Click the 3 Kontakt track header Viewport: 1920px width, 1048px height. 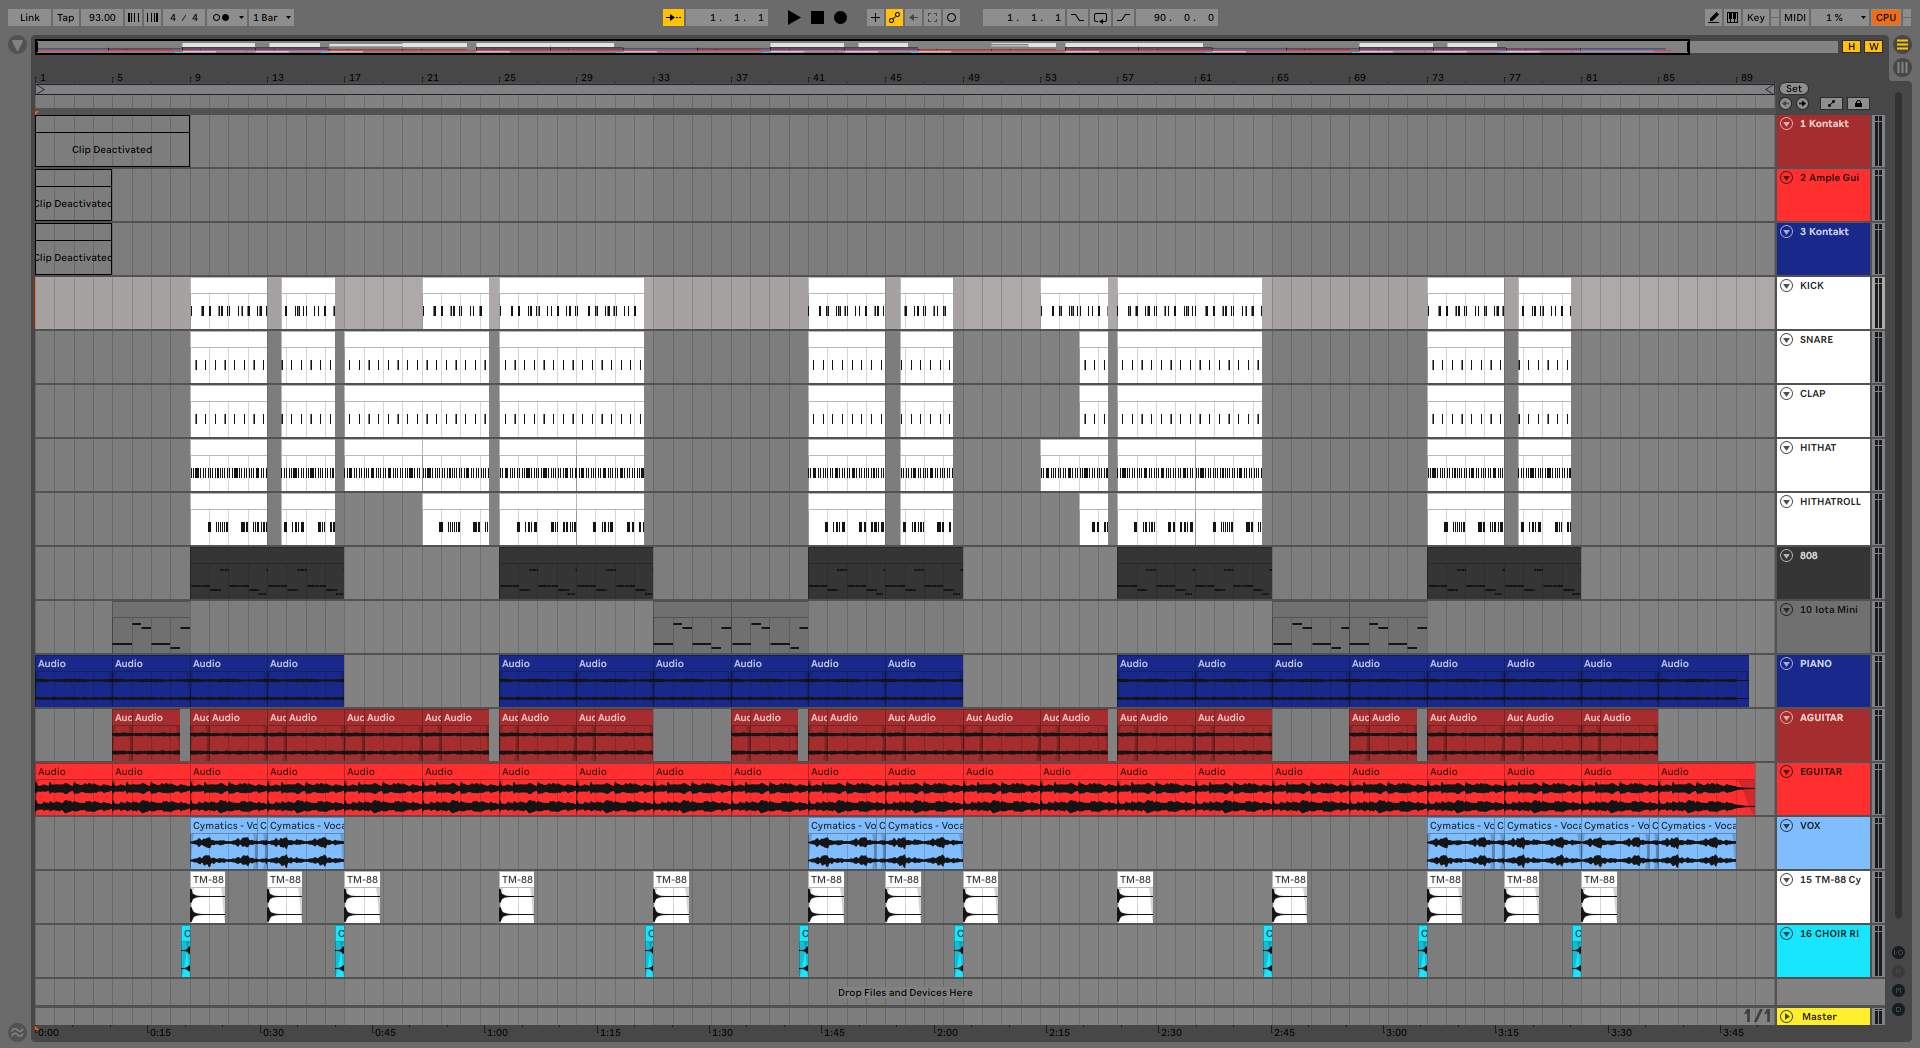[1823, 249]
